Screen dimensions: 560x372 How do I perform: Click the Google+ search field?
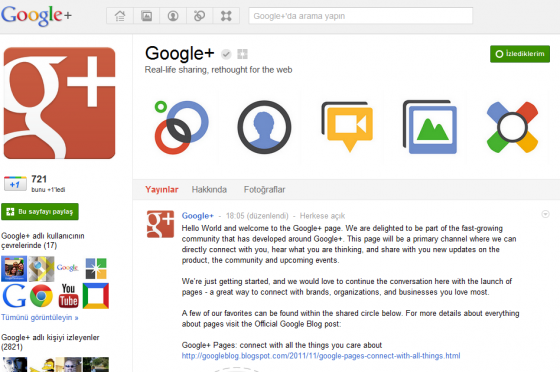pos(361,16)
